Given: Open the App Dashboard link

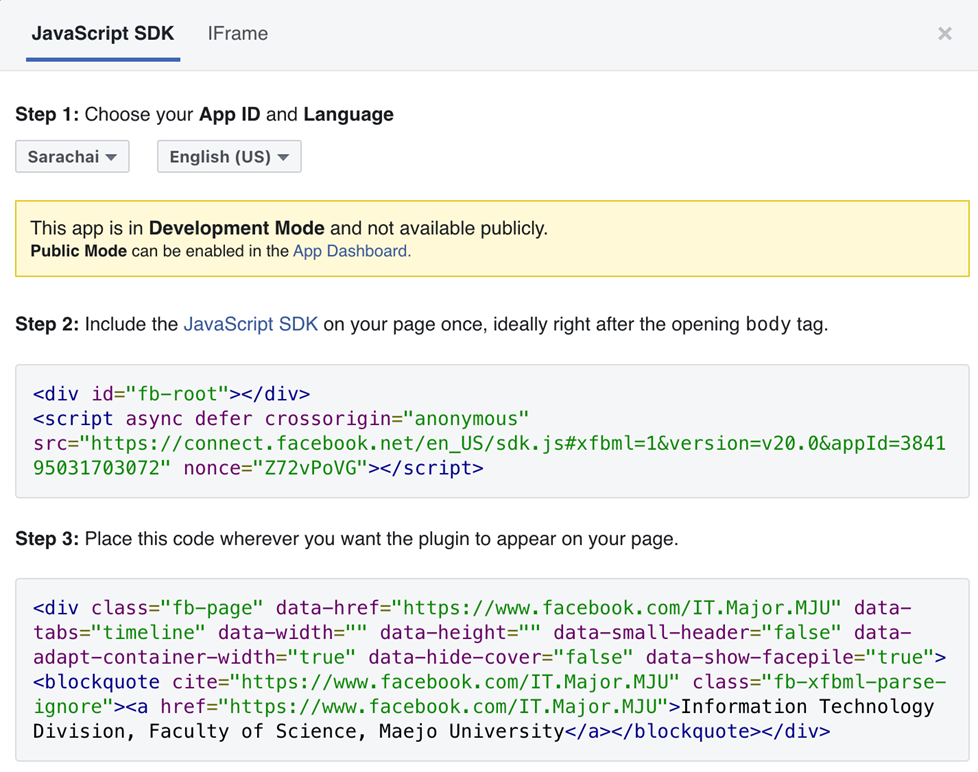Looking at the screenshot, I should pyautogui.click(x=352, y=251).
